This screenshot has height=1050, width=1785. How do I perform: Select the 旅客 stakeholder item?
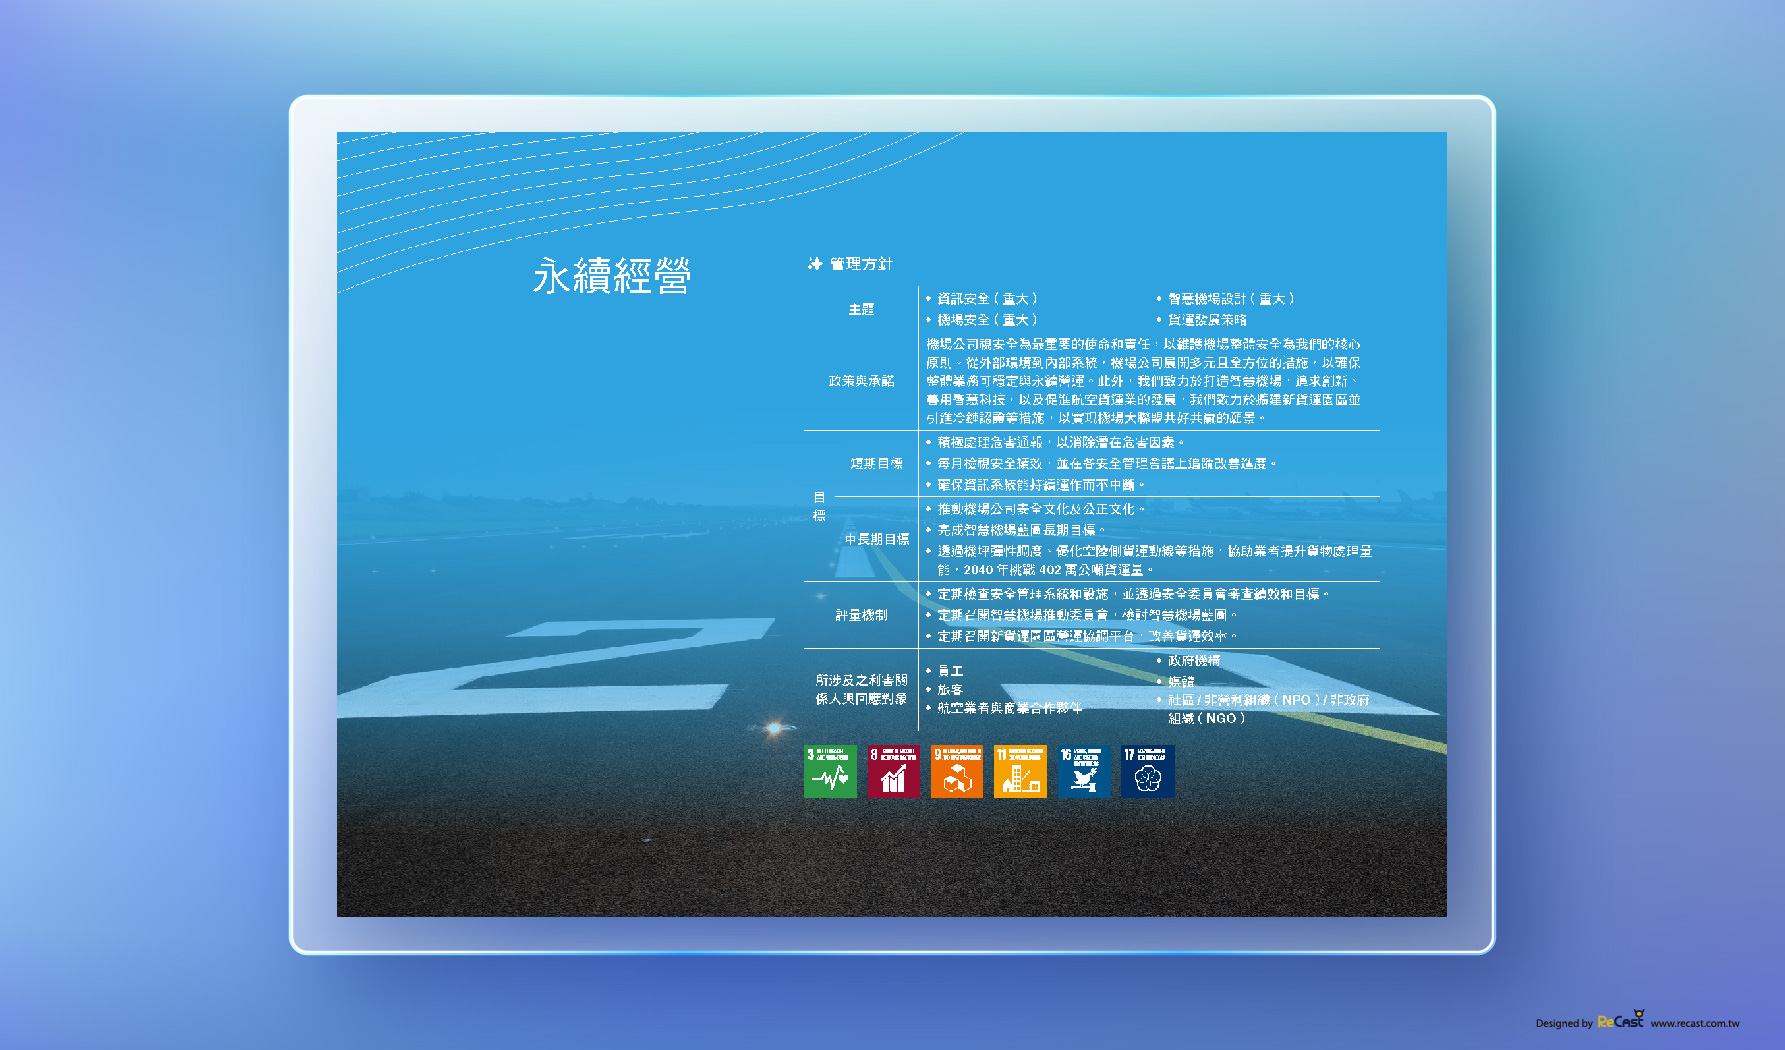tap(945, 689)
